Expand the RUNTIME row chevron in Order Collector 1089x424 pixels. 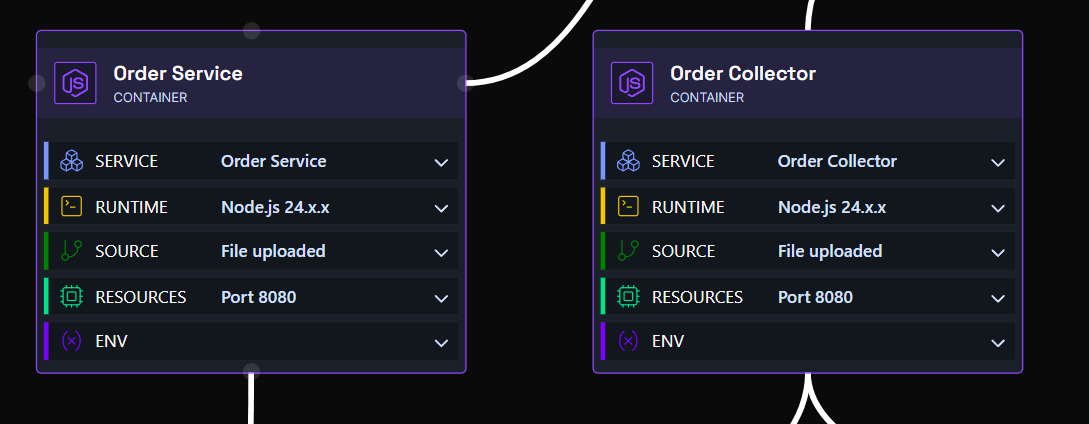coord(998,209)
